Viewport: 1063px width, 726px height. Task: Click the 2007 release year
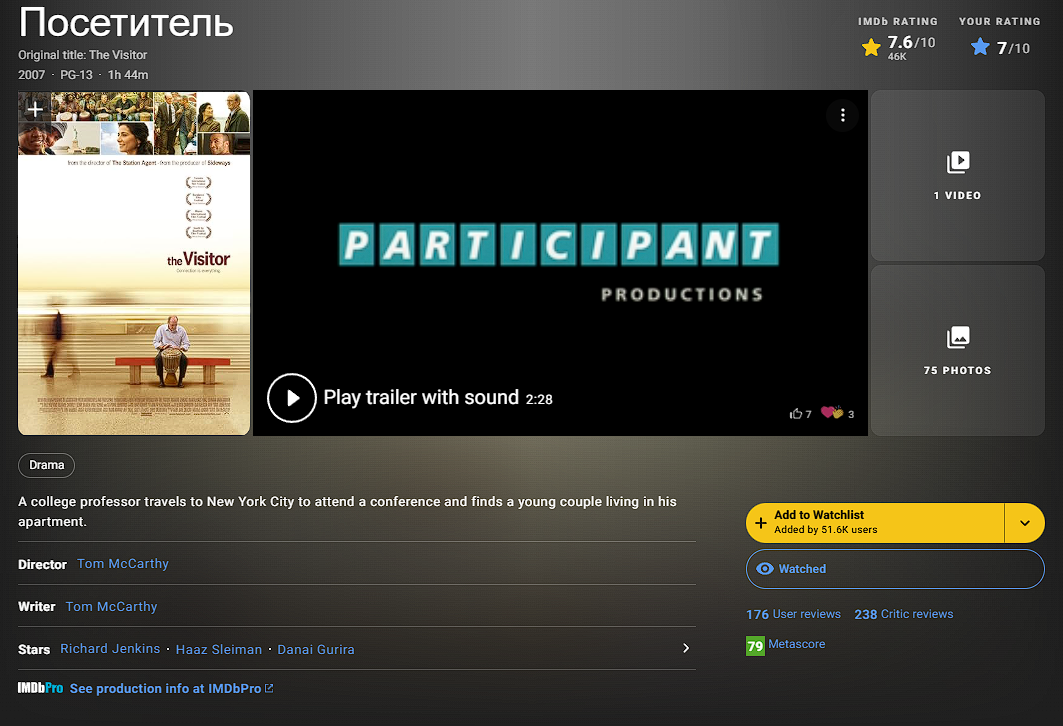click(31, 75)
